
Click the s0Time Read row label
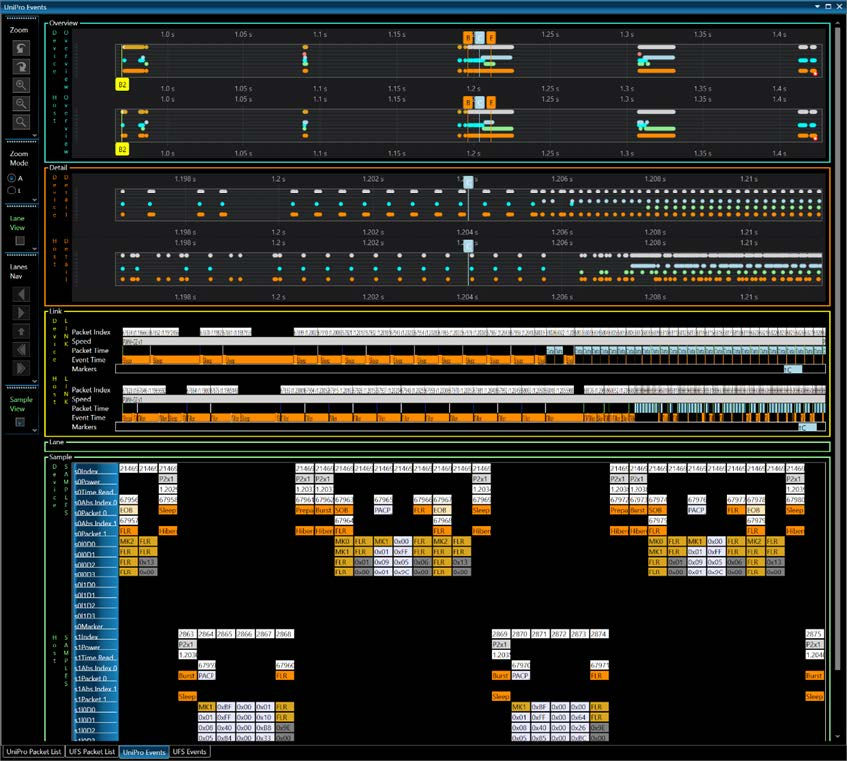(95, 492)
